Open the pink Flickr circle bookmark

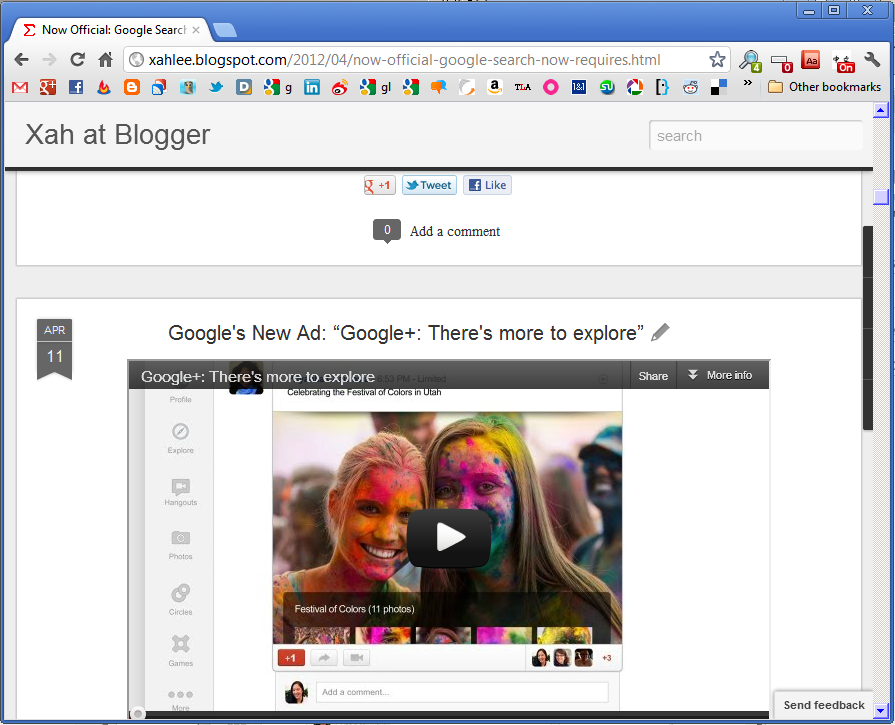coord(550,87)
